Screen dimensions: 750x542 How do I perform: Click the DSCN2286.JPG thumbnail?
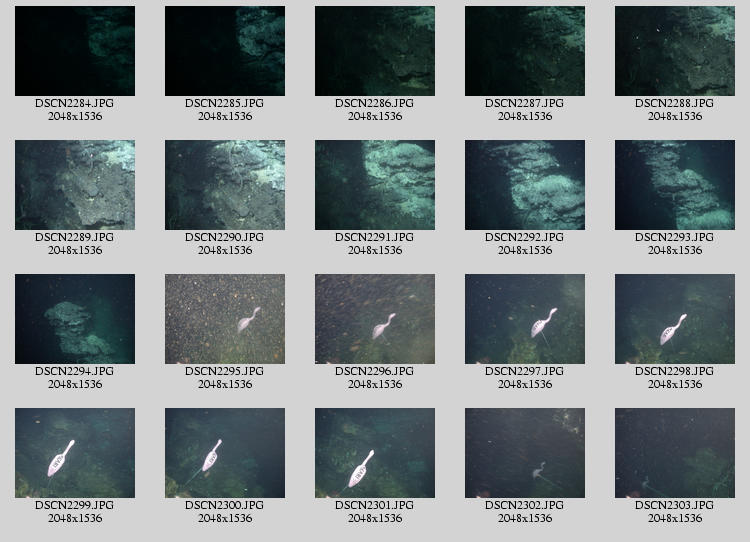point(375,51)
